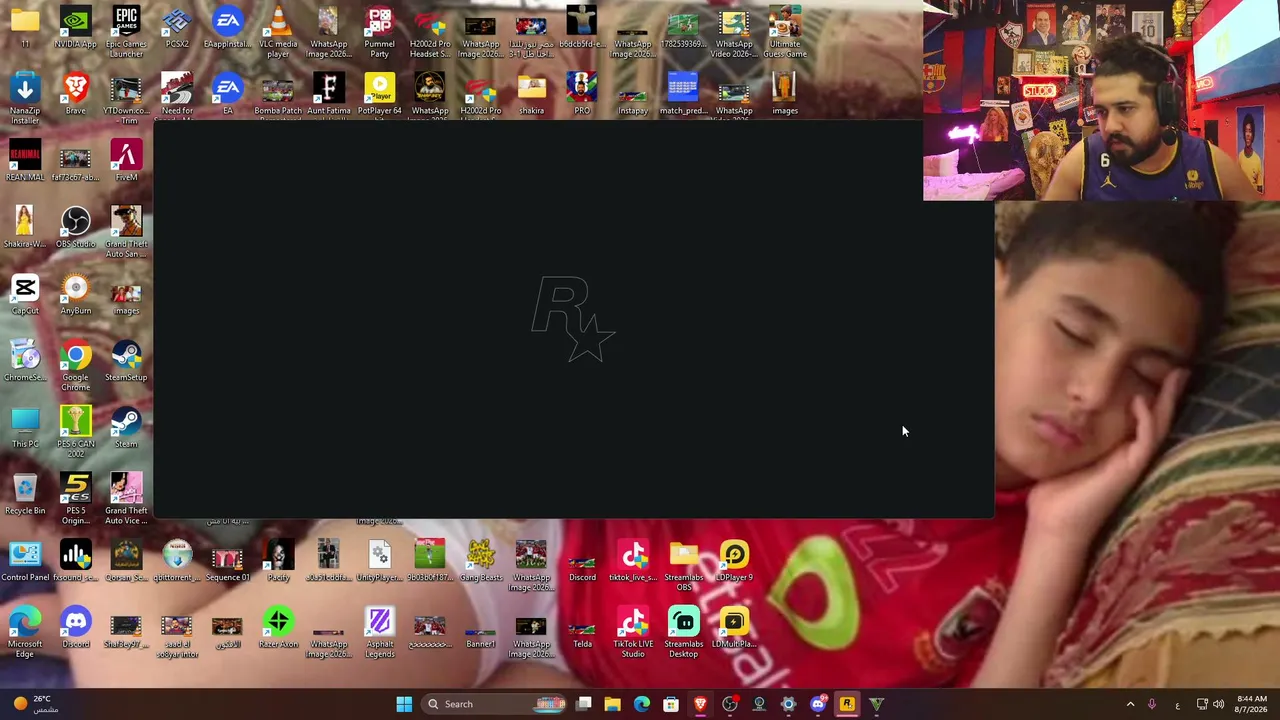This screenshot has height=720, width=1280.
Task: Open the clock and date flyout
Action: coord(1251,704)
